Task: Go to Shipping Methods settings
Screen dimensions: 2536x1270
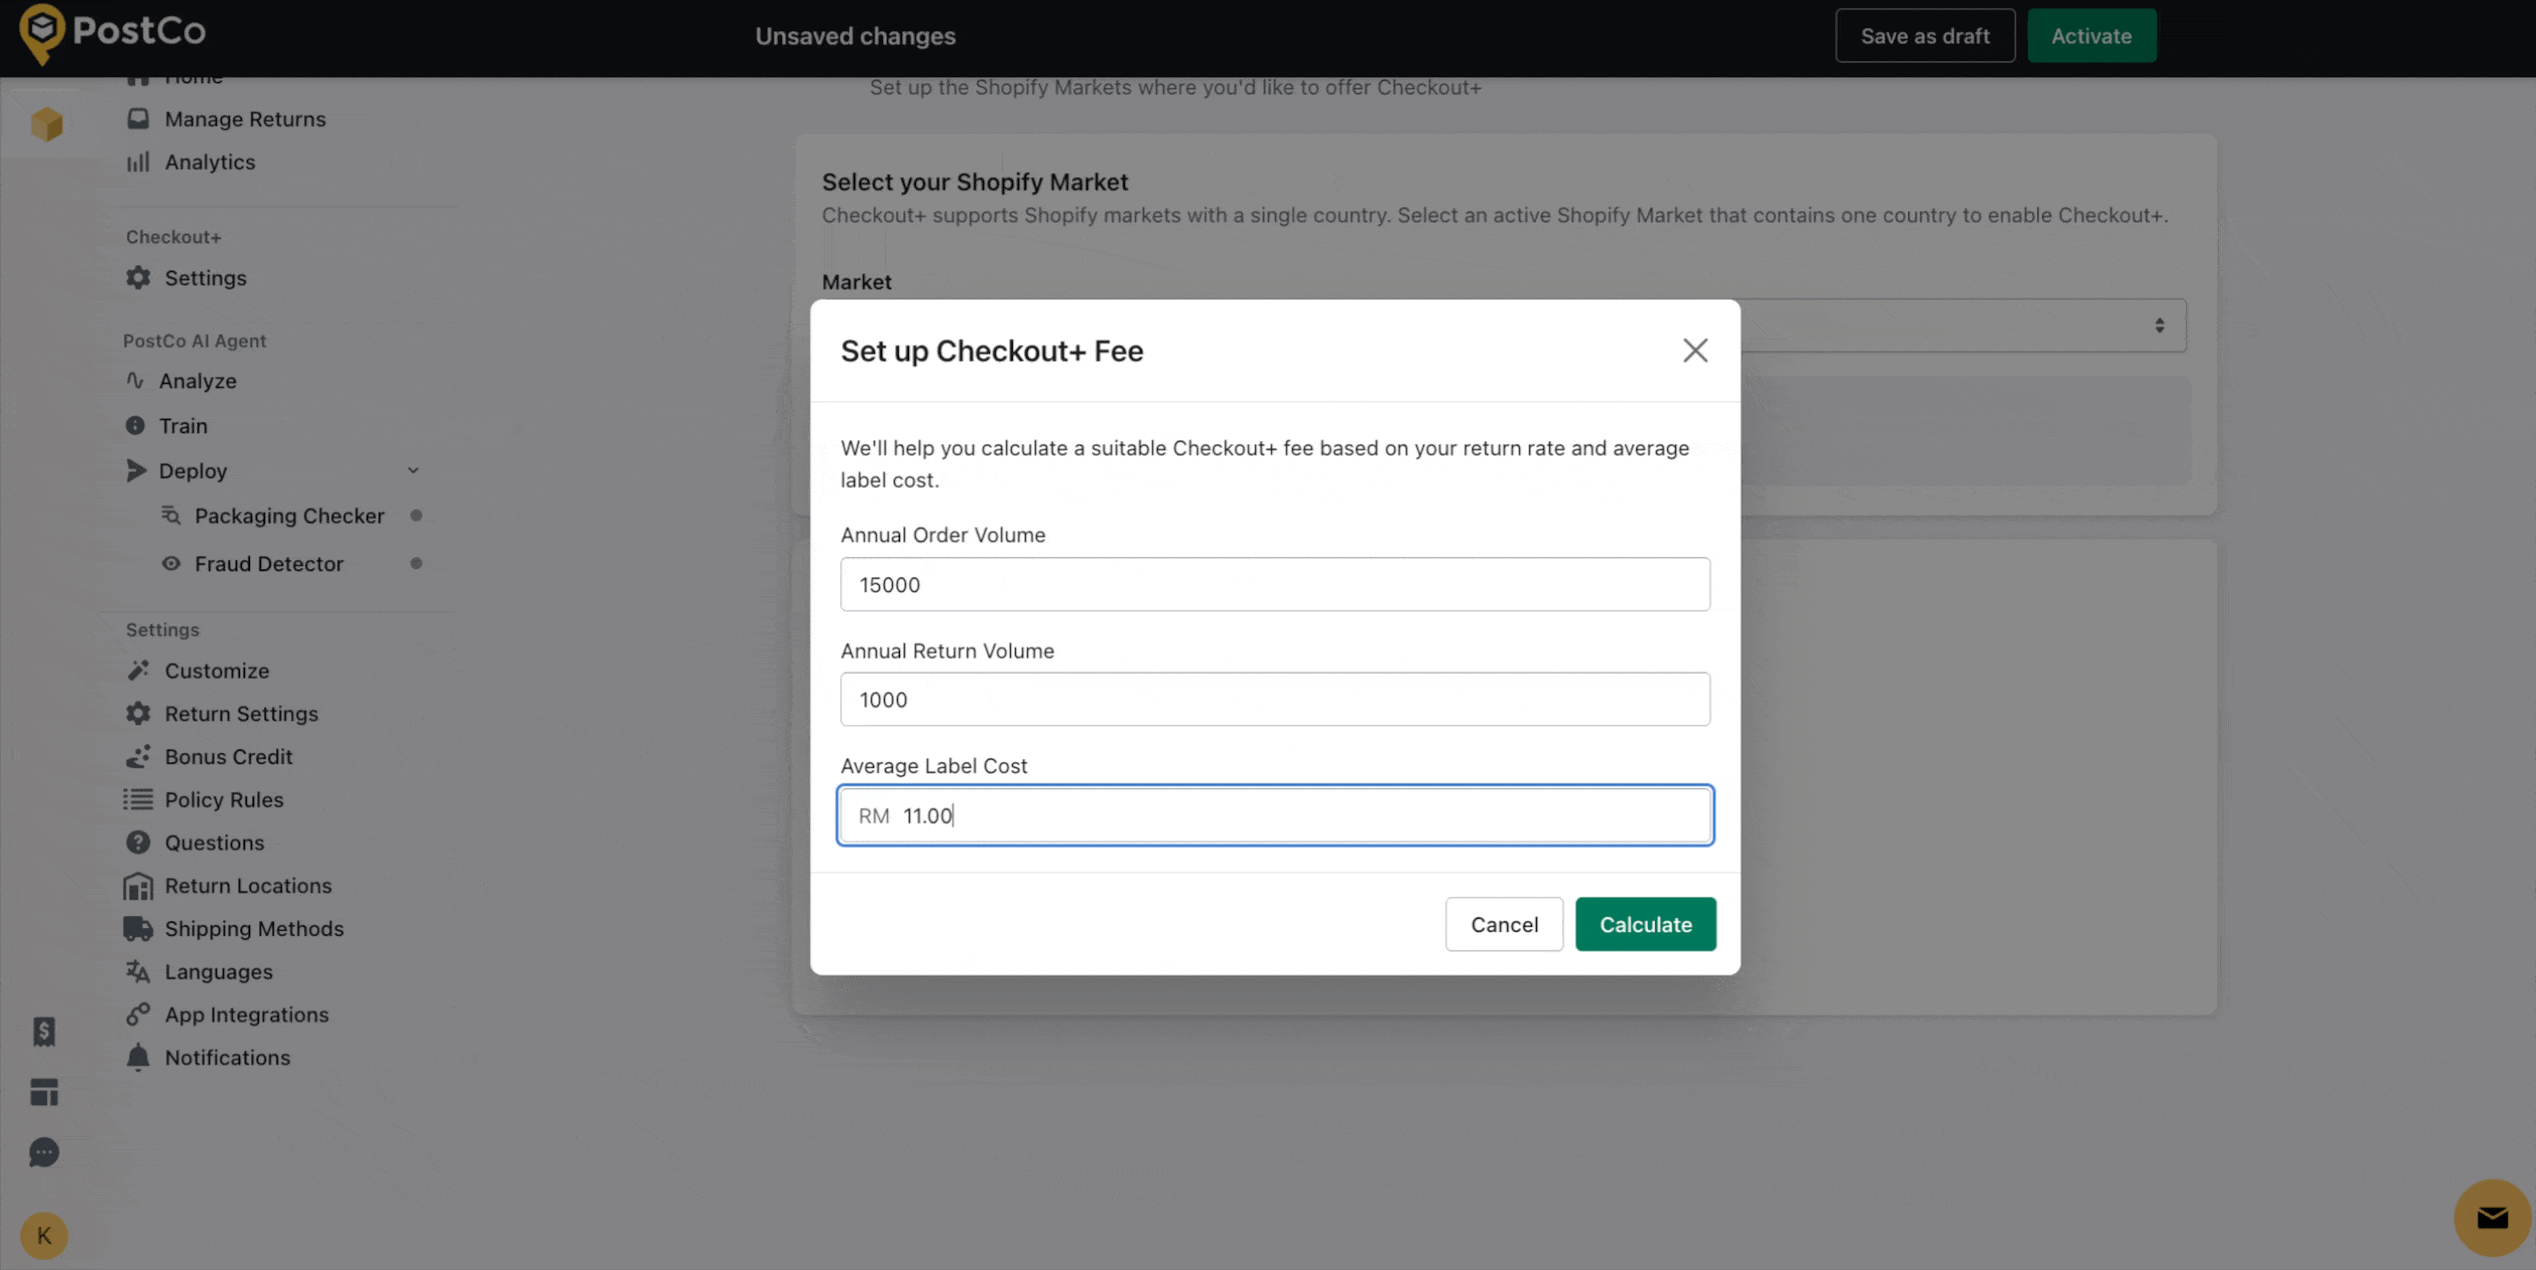Action: (x=254, y=928)
